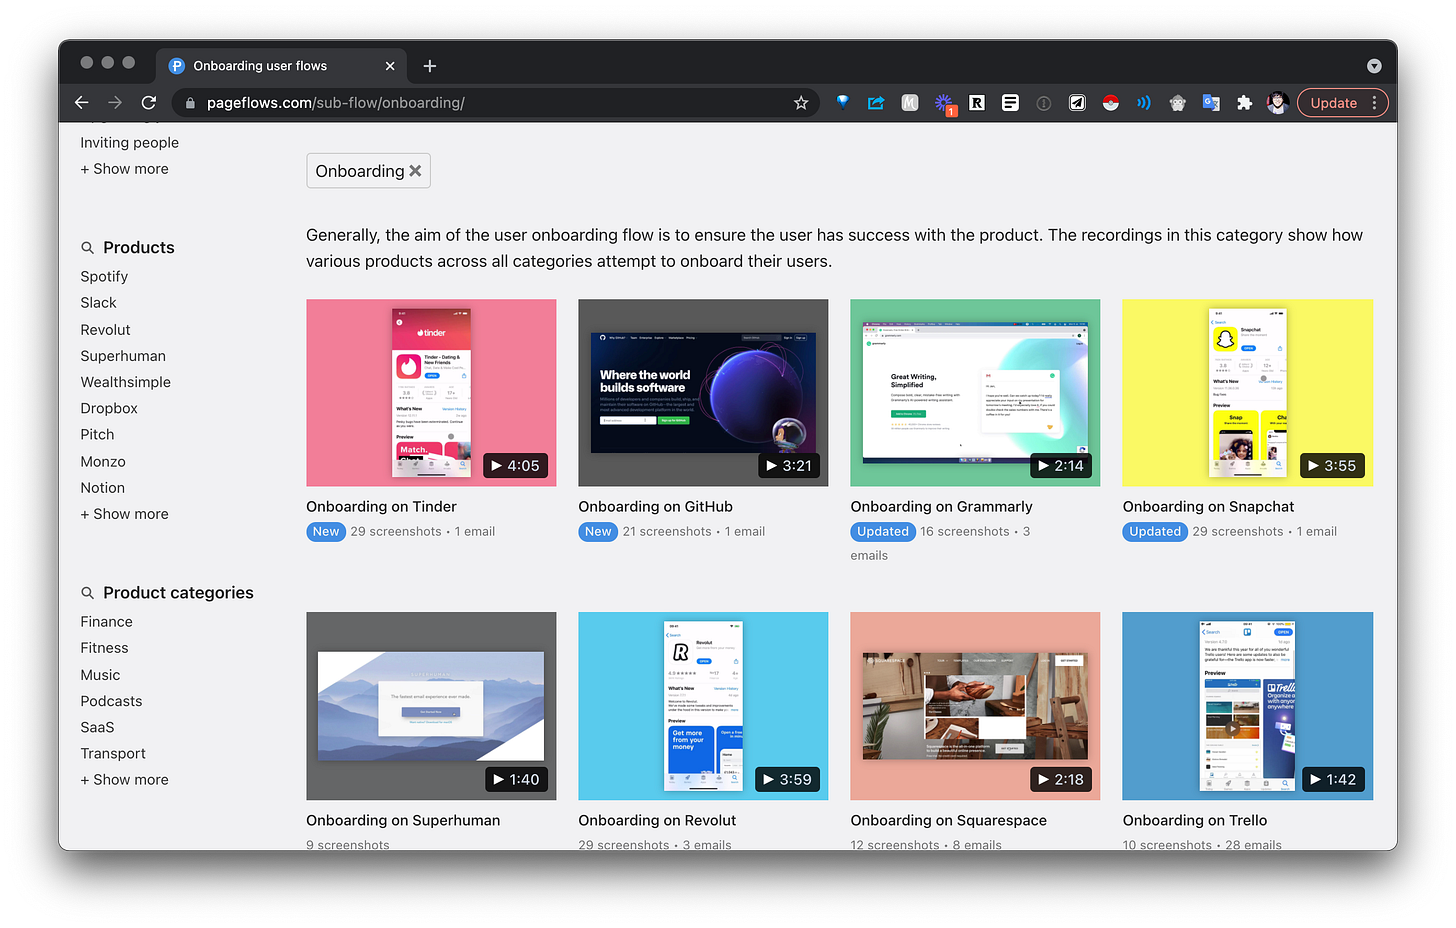Open the Onboarding on Grammarly title link
Image resolution: width=1456 pixels, height=928 pixels.
[941, 507]
